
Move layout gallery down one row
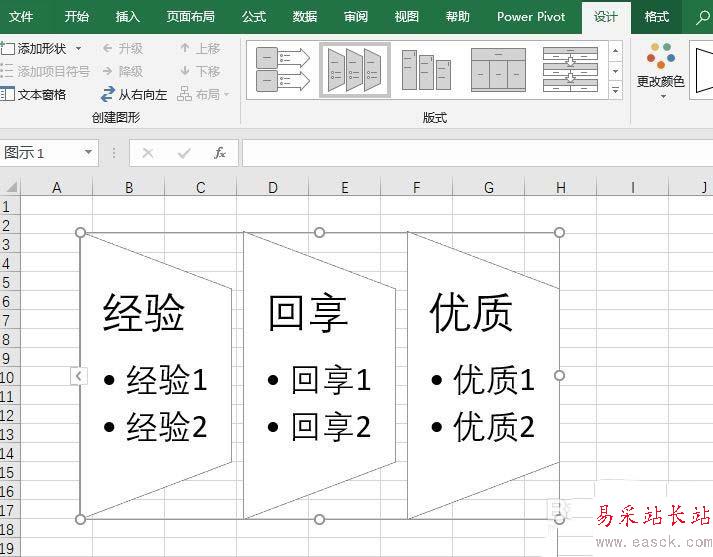coord(615,71)
